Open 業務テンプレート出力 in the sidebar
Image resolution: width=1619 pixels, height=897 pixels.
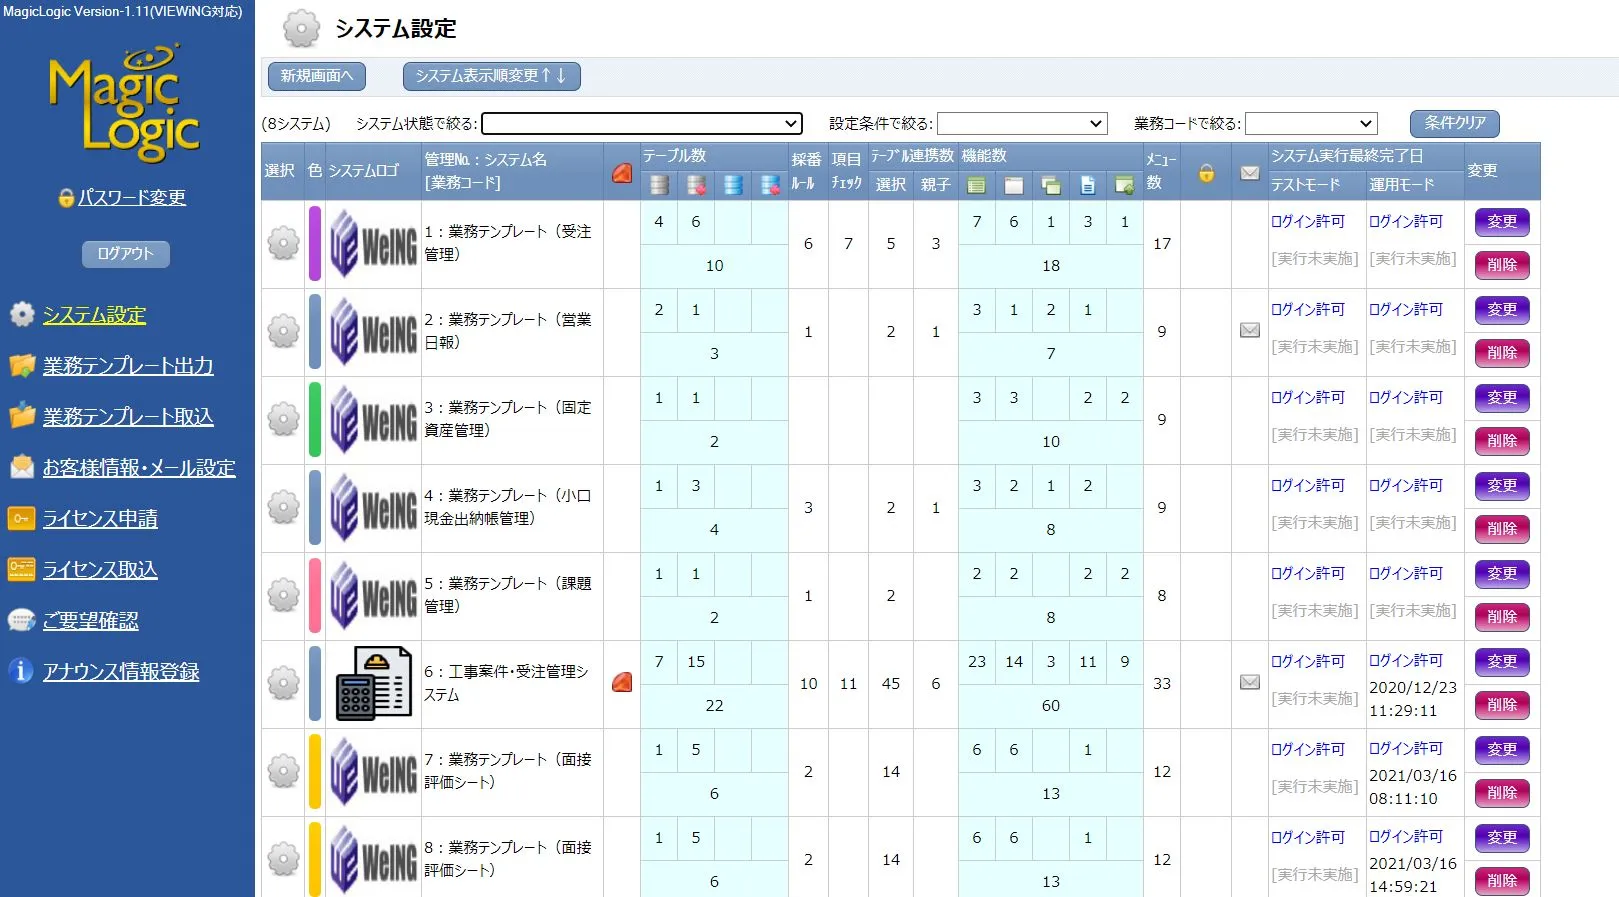click(128, 366)
